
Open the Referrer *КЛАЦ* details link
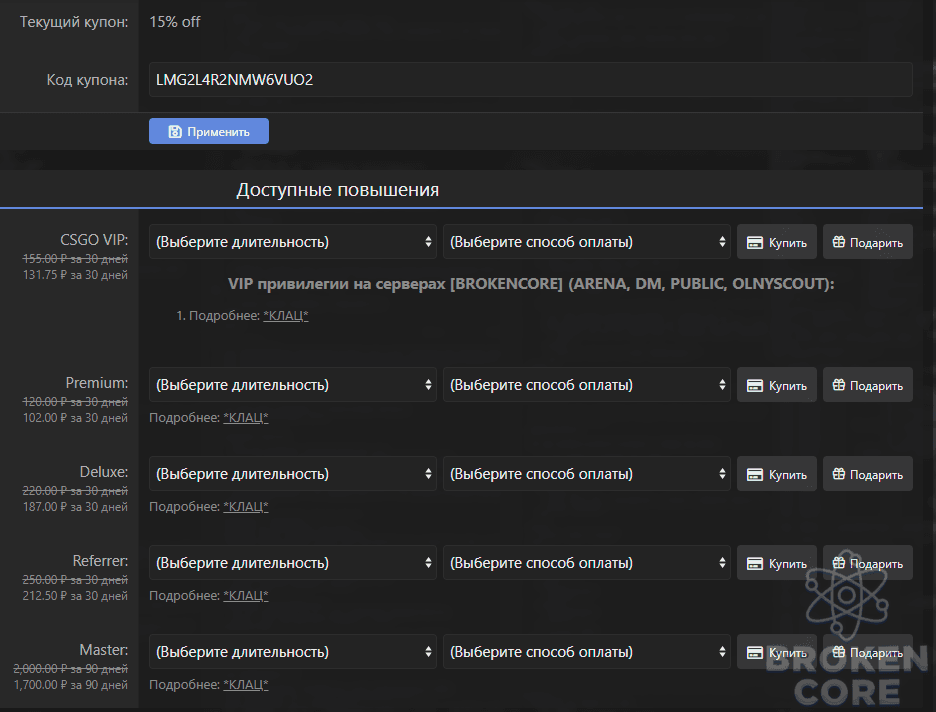point(246,596)
